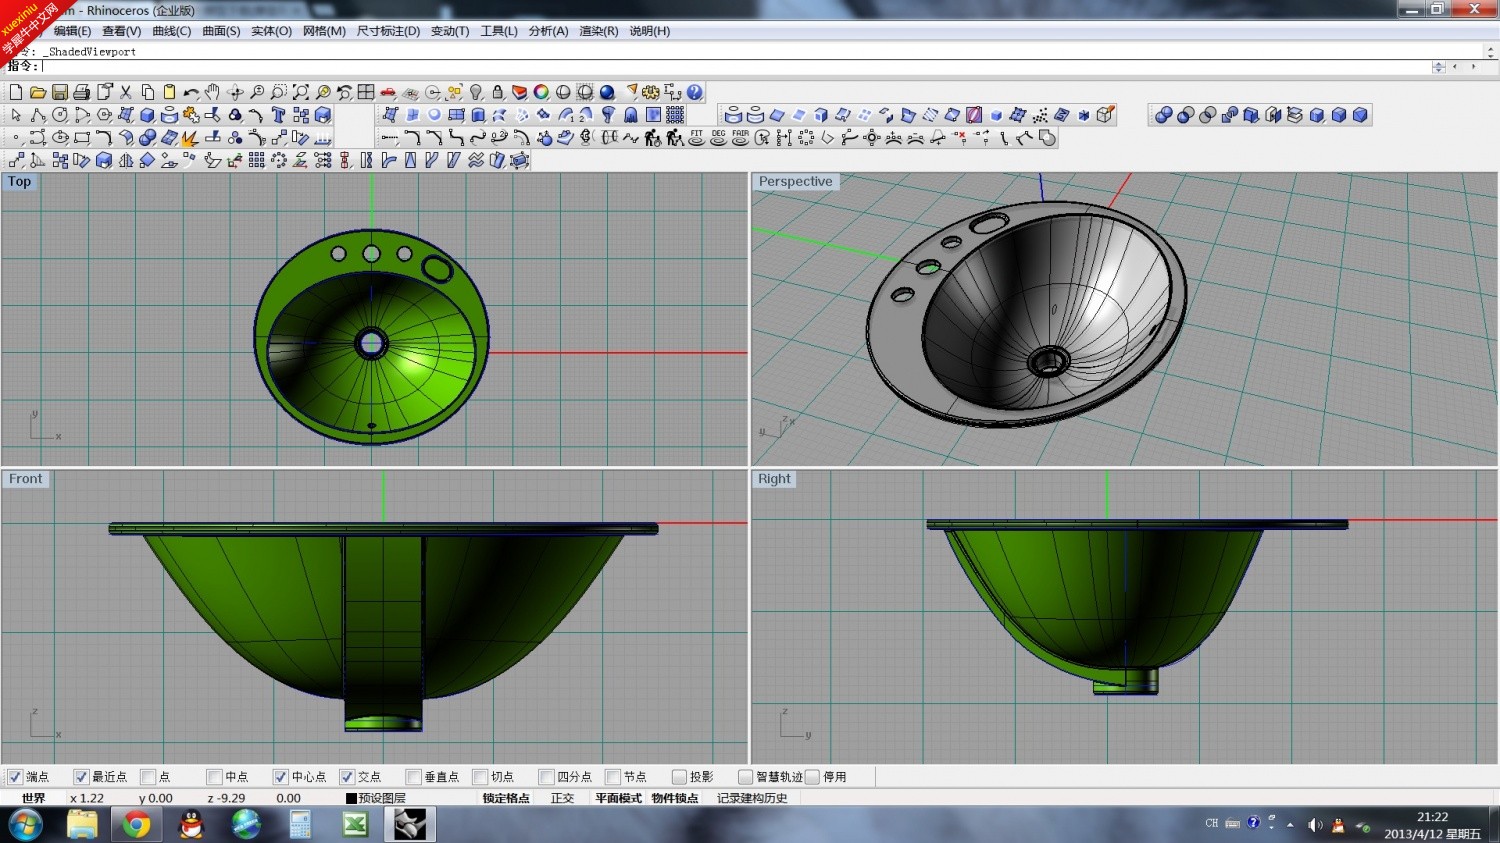Viewport: 1500px width, 843px height.
Task: Open Excel from the taskbar
Action: (x=355, y=824)
